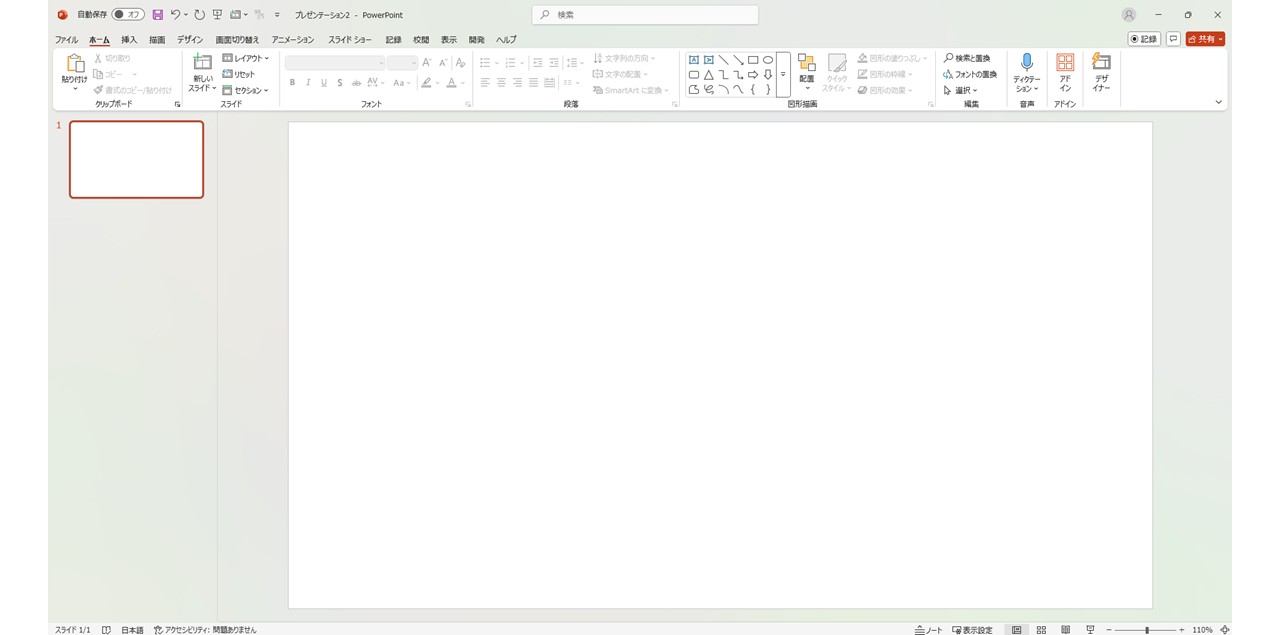This screenshot has height=635, width=1280.
Task: Select the rectangle shape in gallery
Action: click(x=753, y=60)
